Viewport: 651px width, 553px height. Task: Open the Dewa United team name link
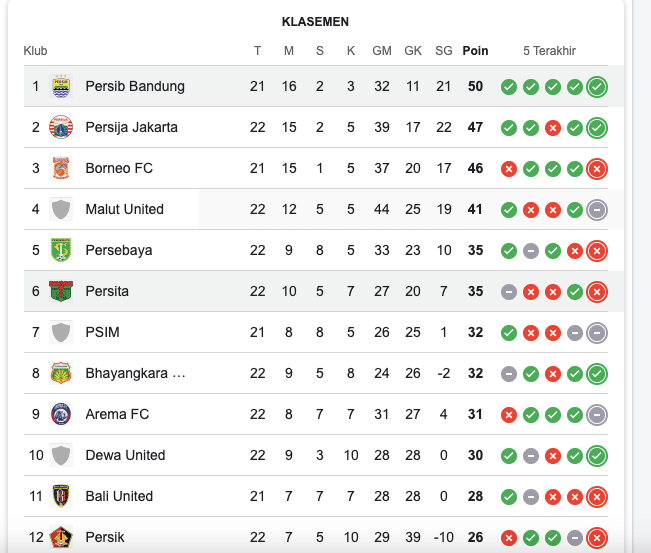(x=125, y=455)
